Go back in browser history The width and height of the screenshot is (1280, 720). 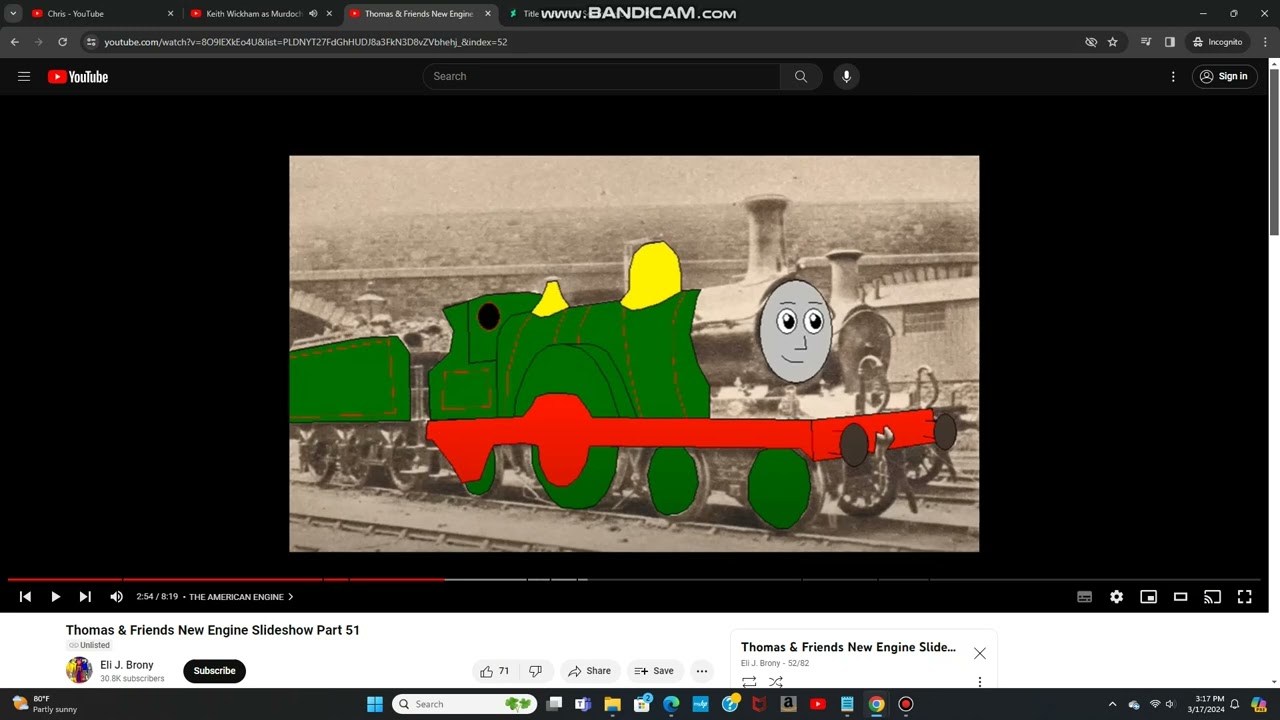tap(15, 42)
